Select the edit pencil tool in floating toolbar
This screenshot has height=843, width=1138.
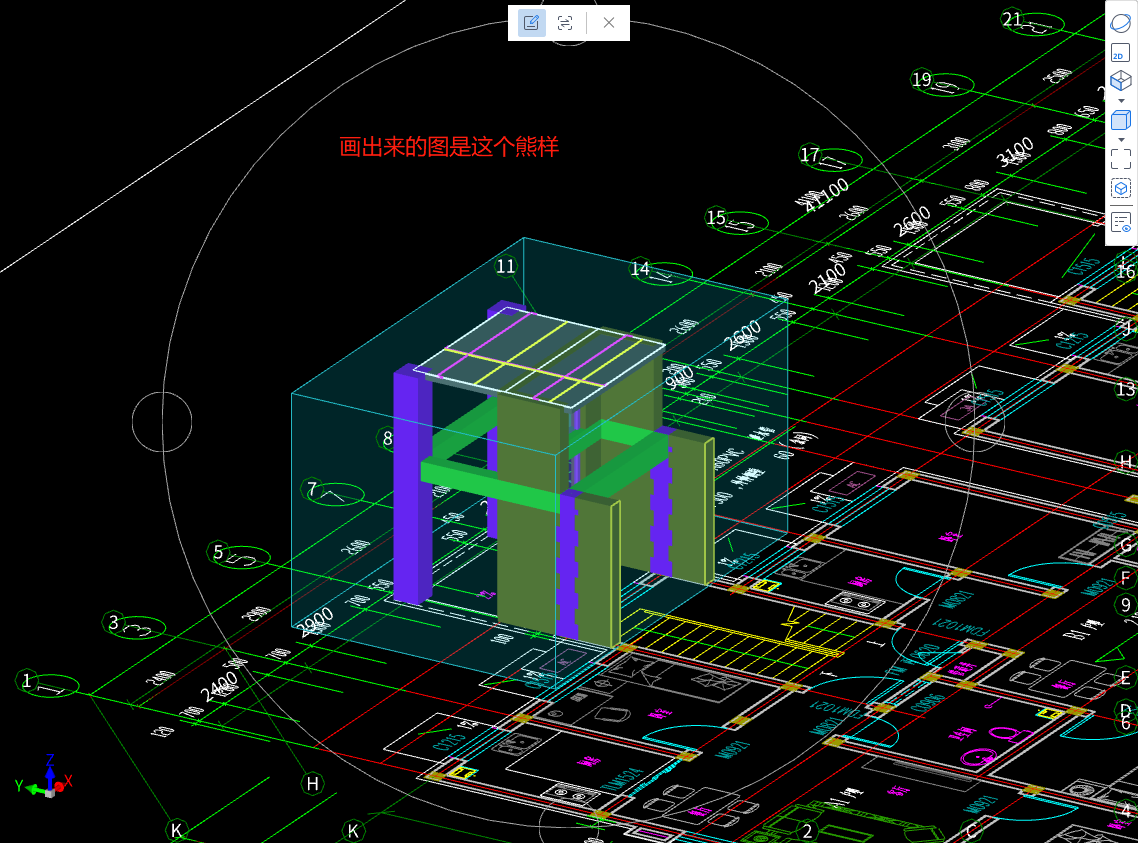click(x=531, y=23)
